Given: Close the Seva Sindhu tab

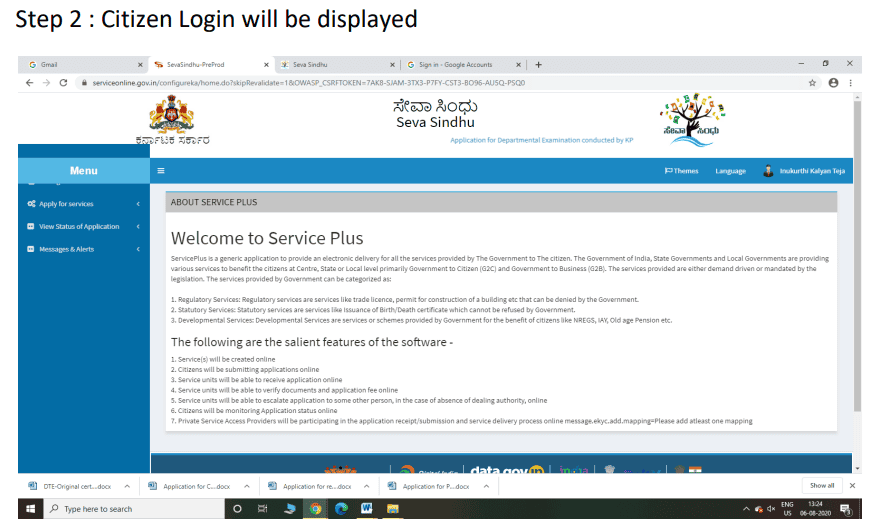Looking at the screenshot, I should coord(393,65).
